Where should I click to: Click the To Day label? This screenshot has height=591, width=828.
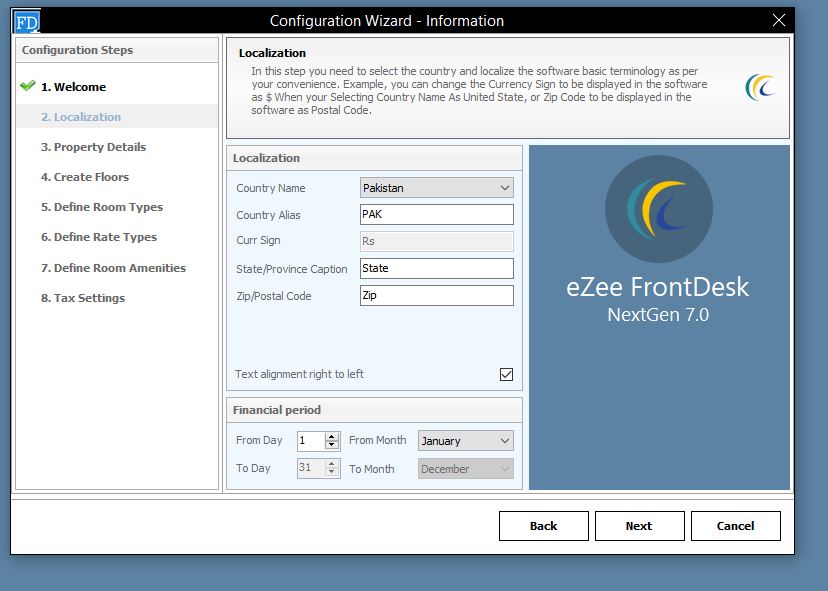pos(253,468)
